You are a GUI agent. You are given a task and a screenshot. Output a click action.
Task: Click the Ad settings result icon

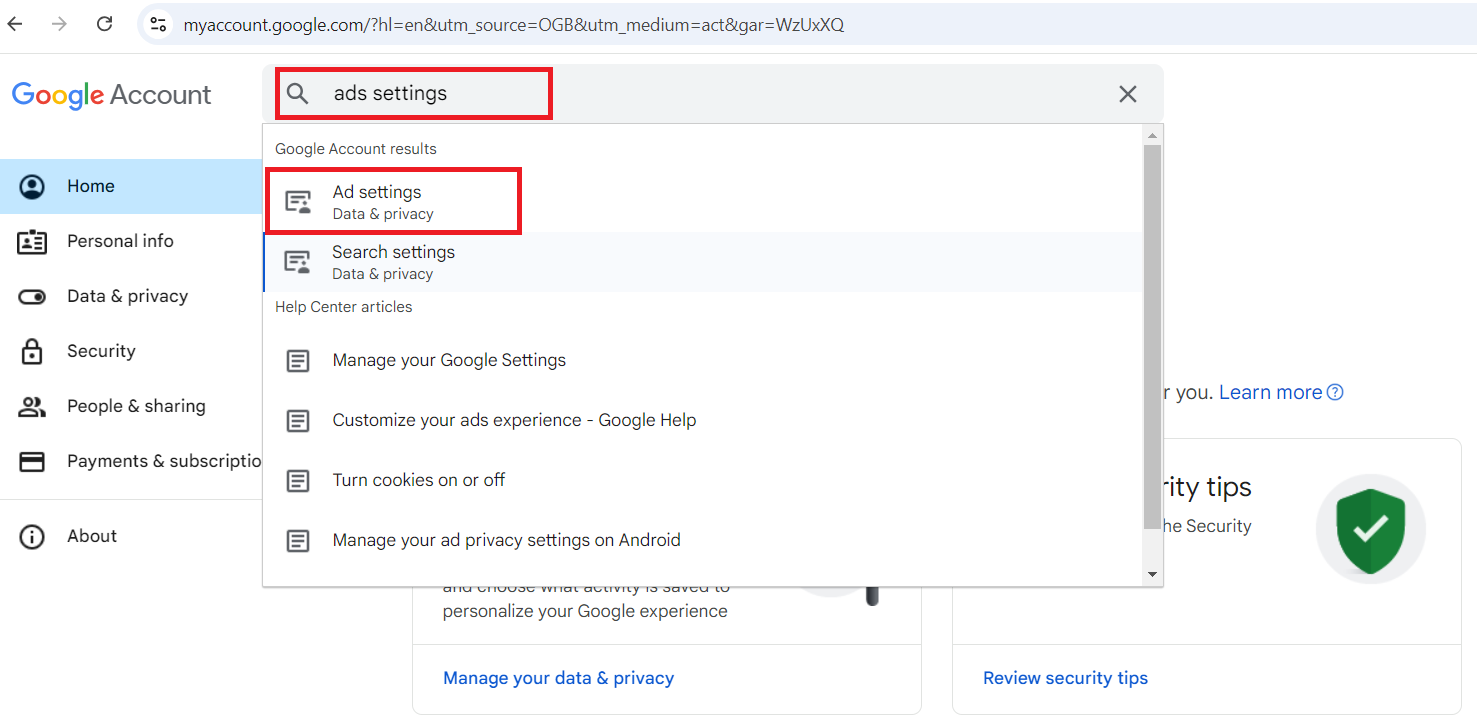coord(298,202)
